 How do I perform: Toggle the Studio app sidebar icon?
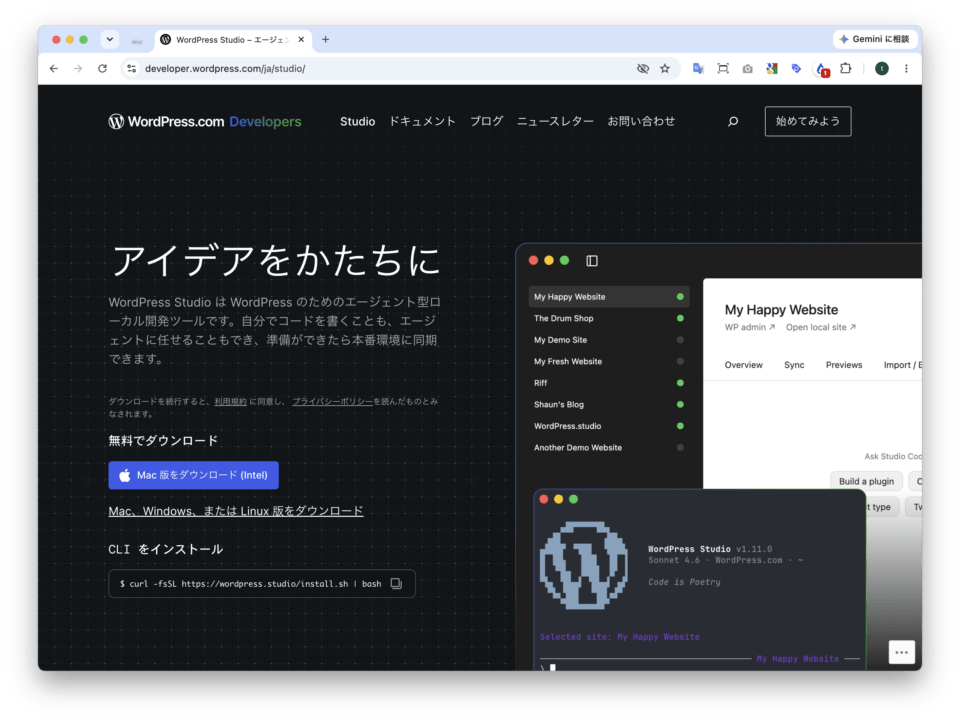point(592,261)
